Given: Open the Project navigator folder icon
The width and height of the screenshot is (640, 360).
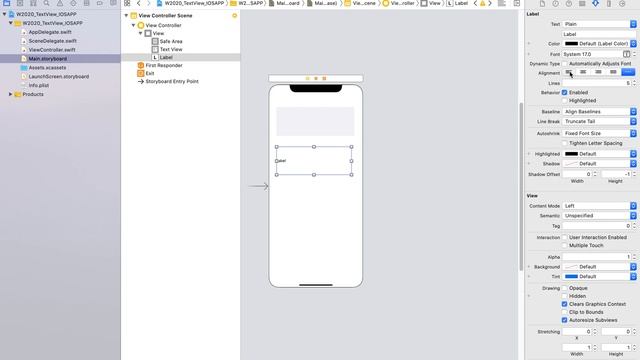Looking at the screenshot, I should 7,3.
